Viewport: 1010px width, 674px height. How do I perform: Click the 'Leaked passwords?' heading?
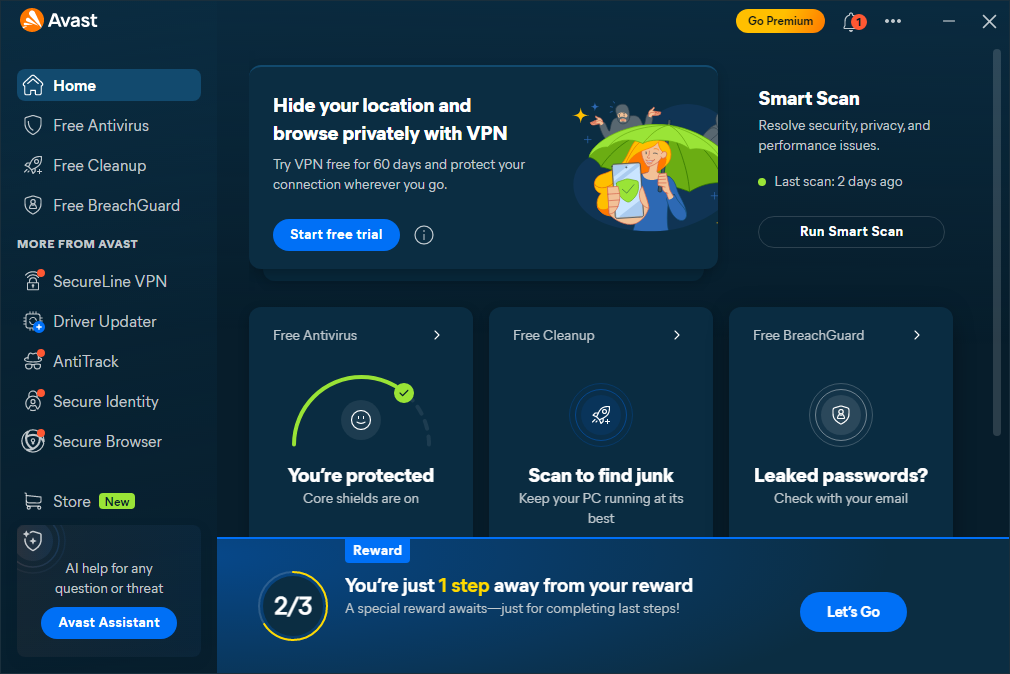pos(841,475)
